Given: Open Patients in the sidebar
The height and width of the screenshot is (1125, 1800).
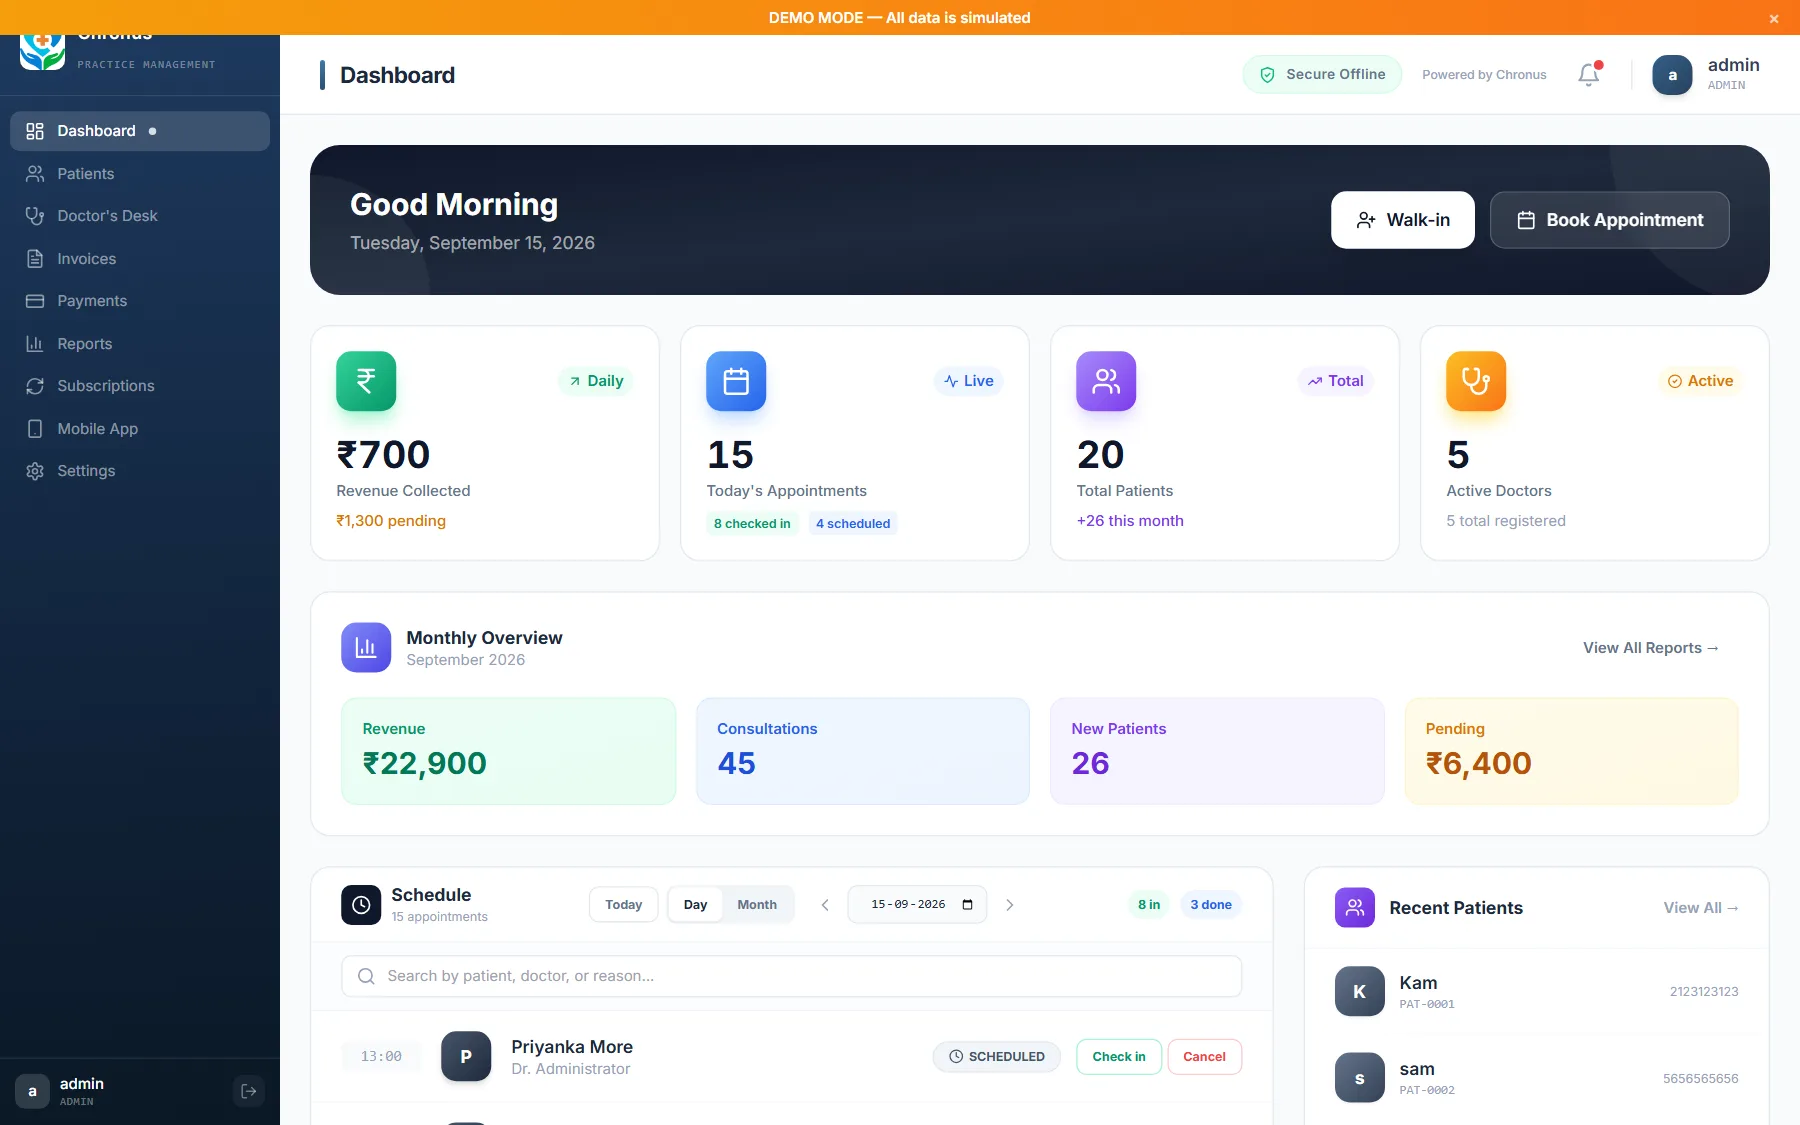Looking at the screenshot, I should pyautogui.click(x=140, y=174).
